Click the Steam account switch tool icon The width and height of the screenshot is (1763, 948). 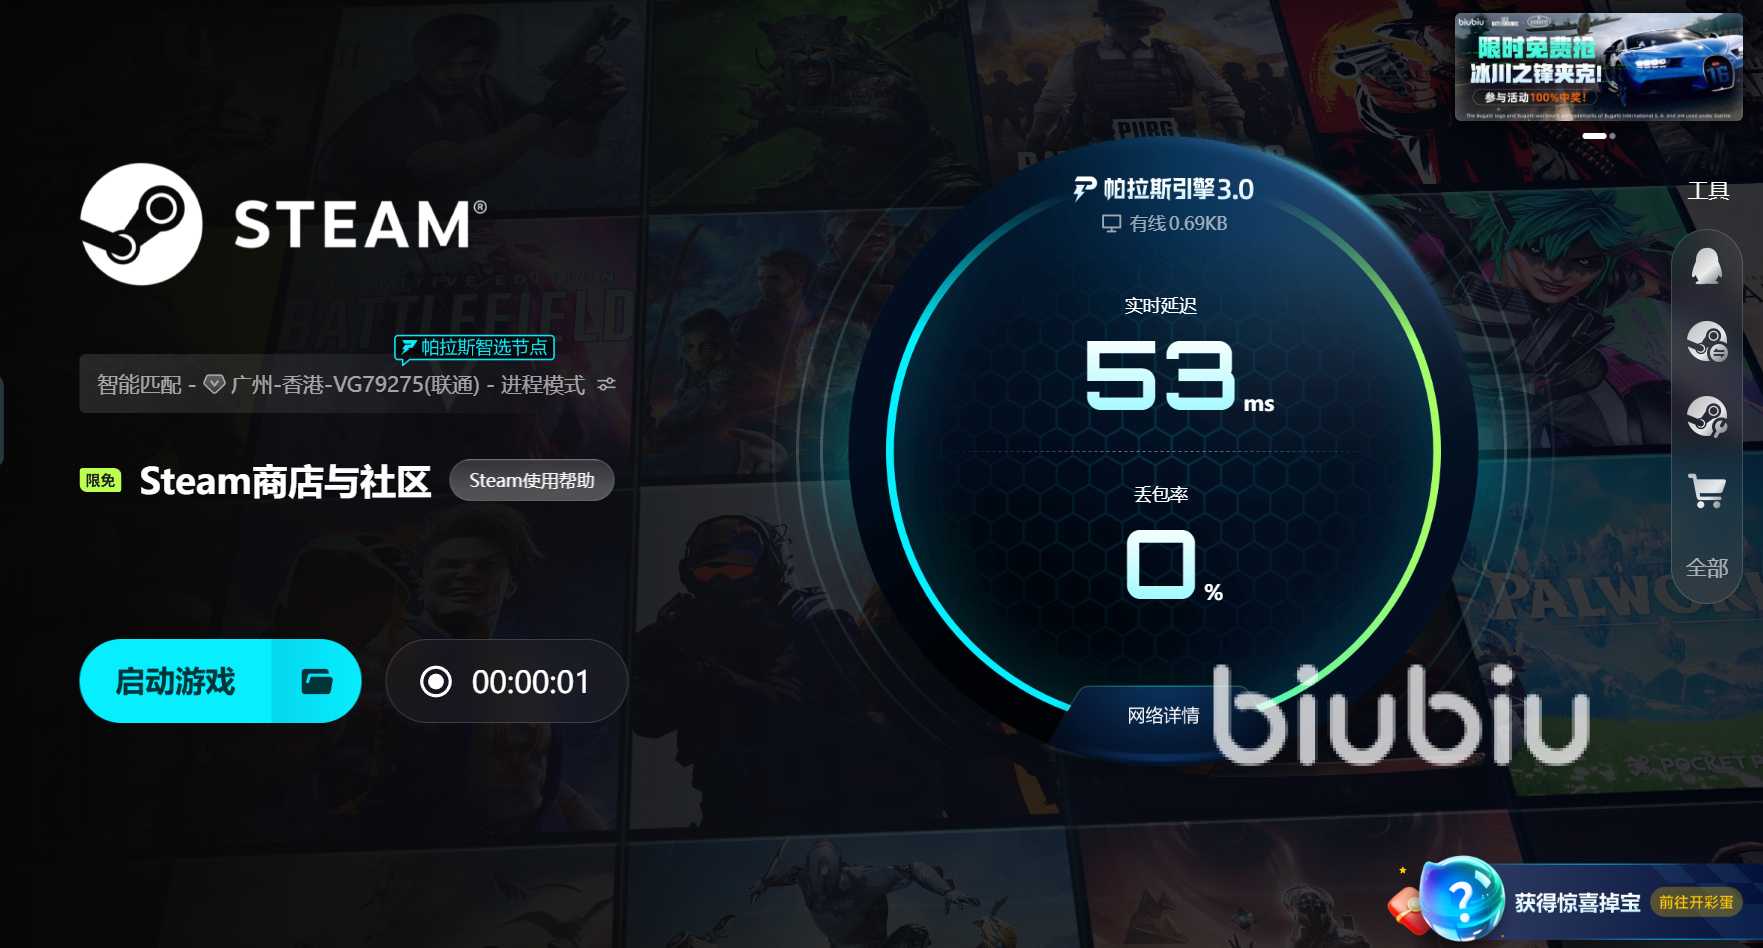click(x=1707, y=342)
